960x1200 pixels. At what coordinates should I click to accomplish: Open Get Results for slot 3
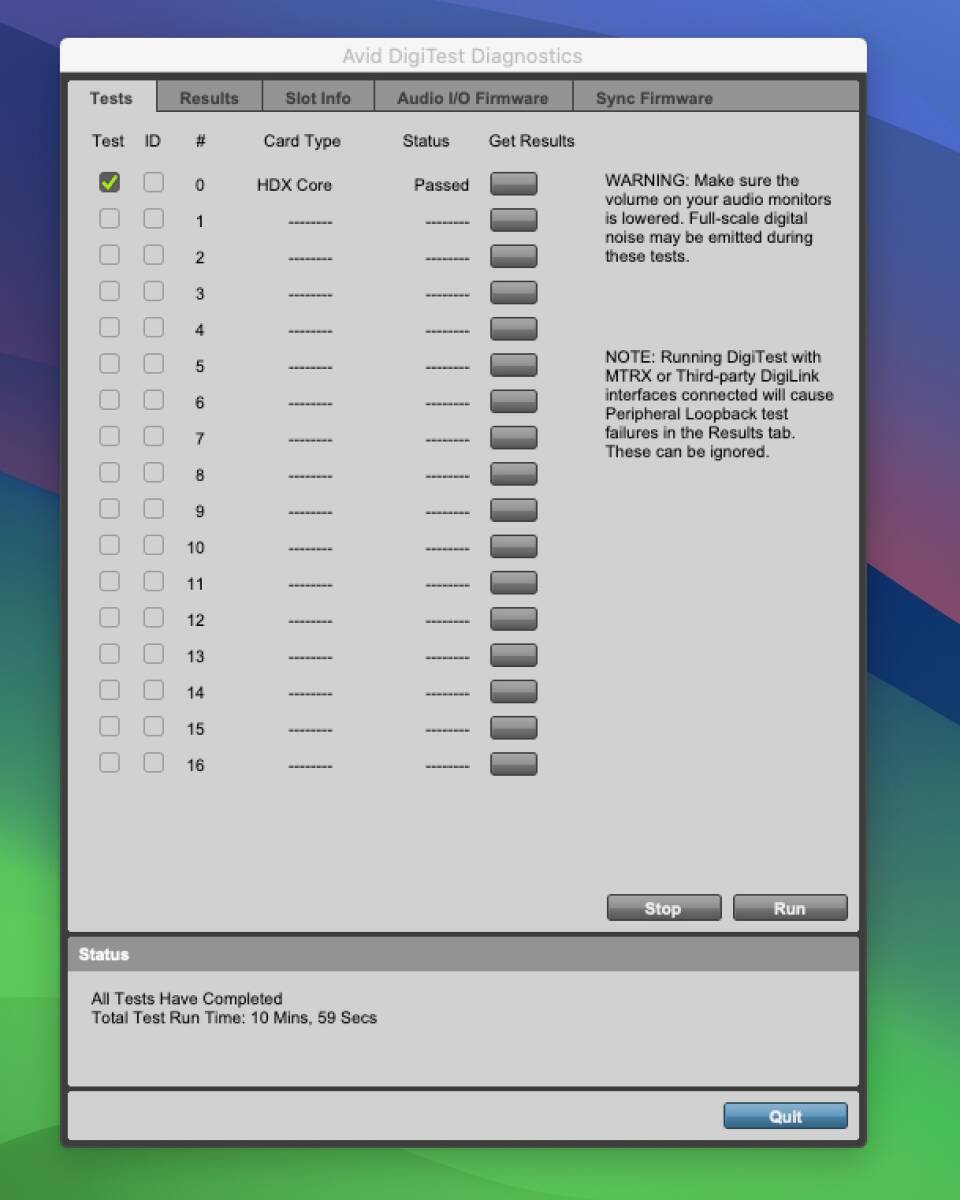[513, 292]
